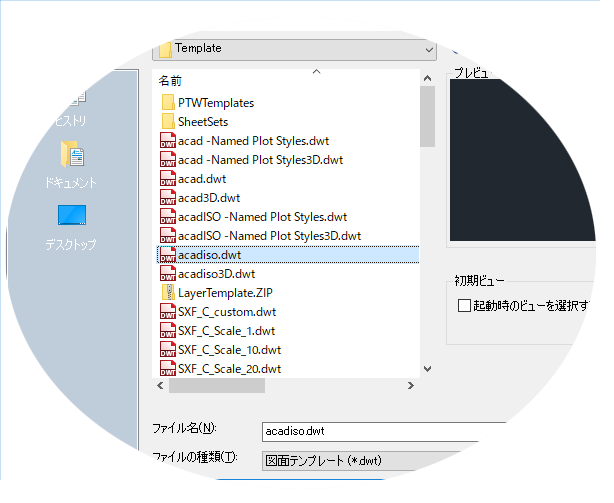Select the file name SXF_C_custom.dwt
The width and height of the screenshot is (614, 503).
click(x=227, y=312)
